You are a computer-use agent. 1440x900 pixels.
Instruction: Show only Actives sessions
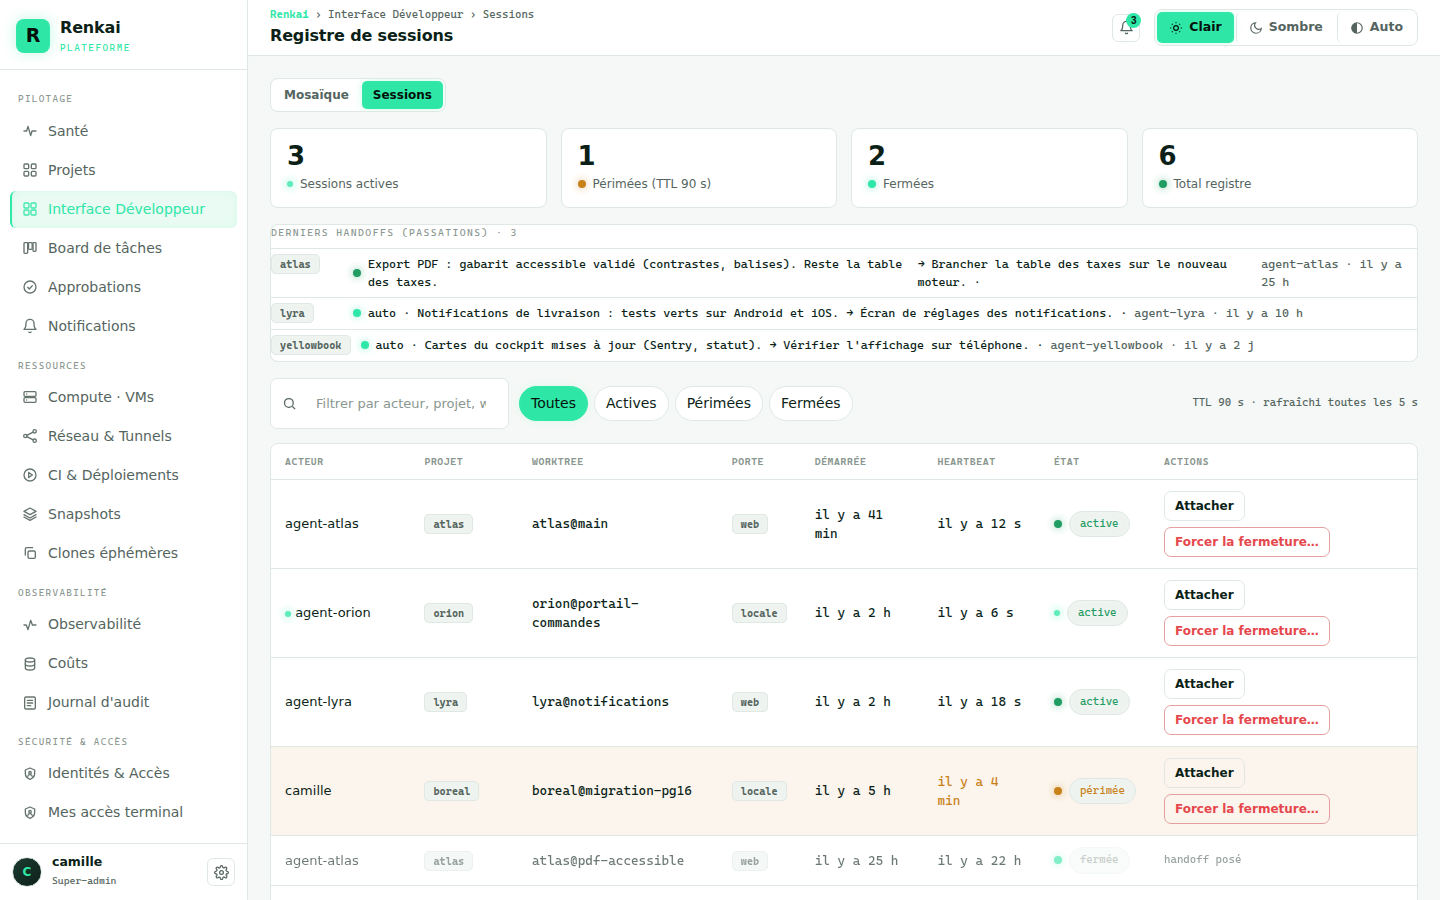point(631,403)
